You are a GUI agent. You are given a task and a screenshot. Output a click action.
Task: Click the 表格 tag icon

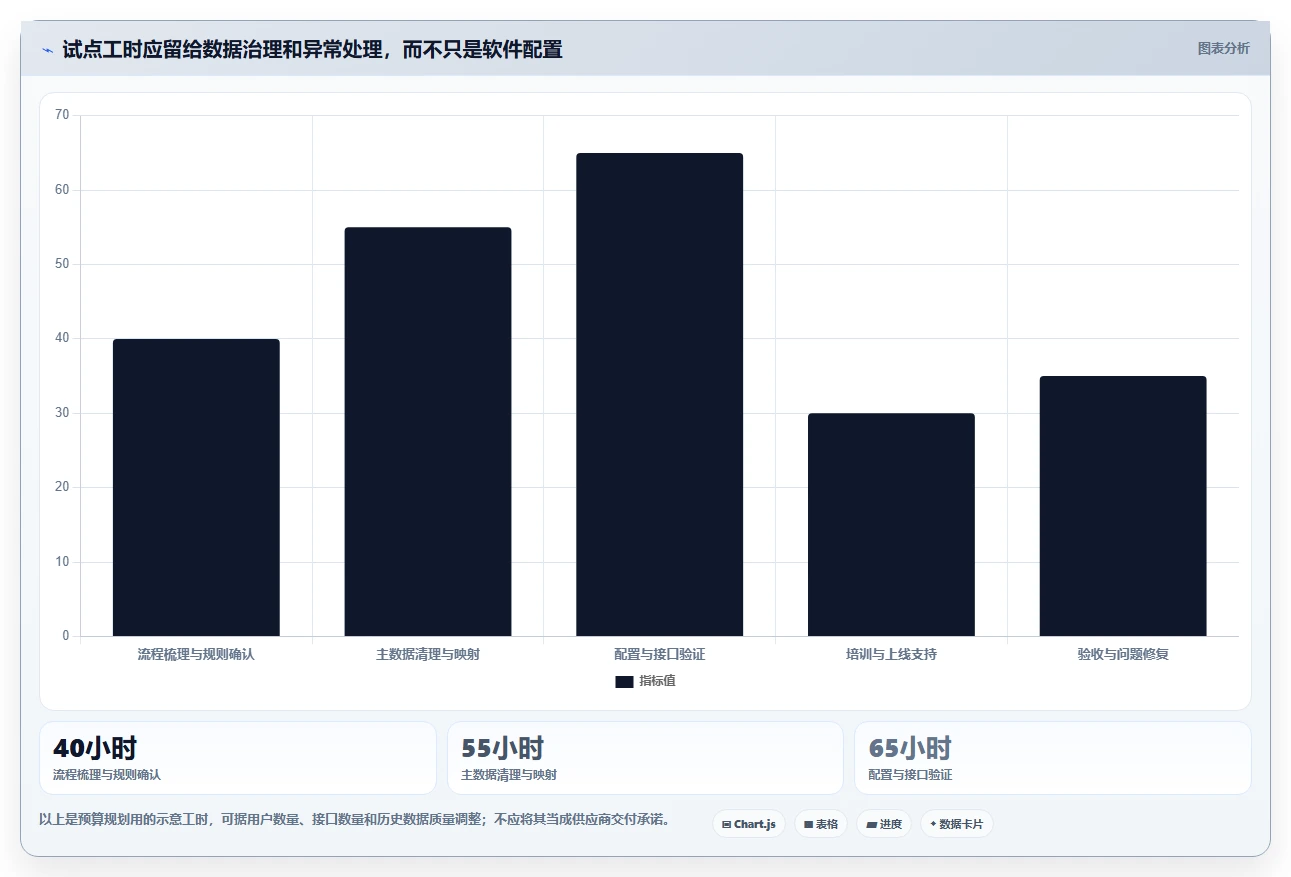point(808,825)
